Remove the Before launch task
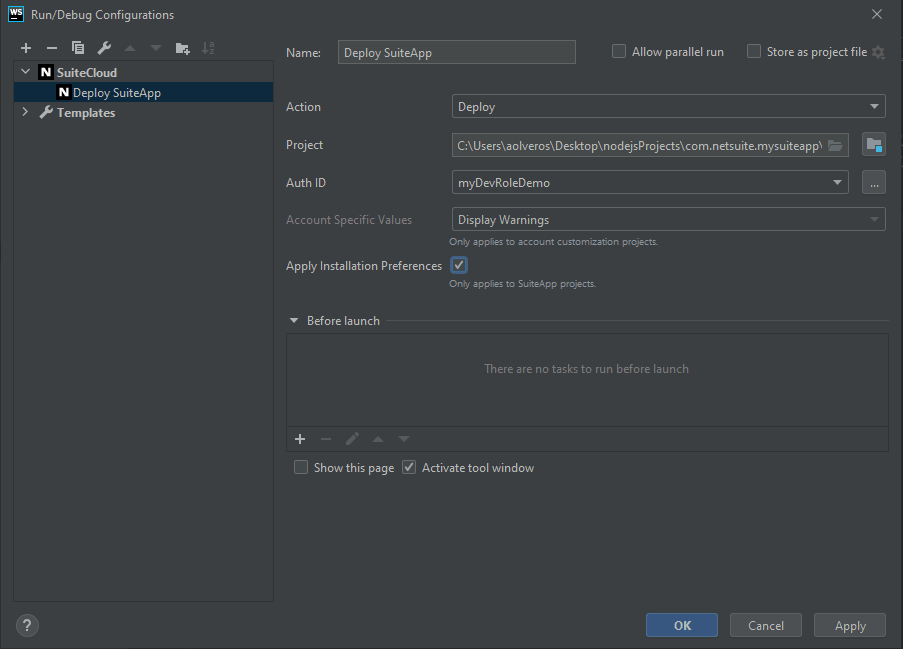903x649 pixels. (326, 439)
